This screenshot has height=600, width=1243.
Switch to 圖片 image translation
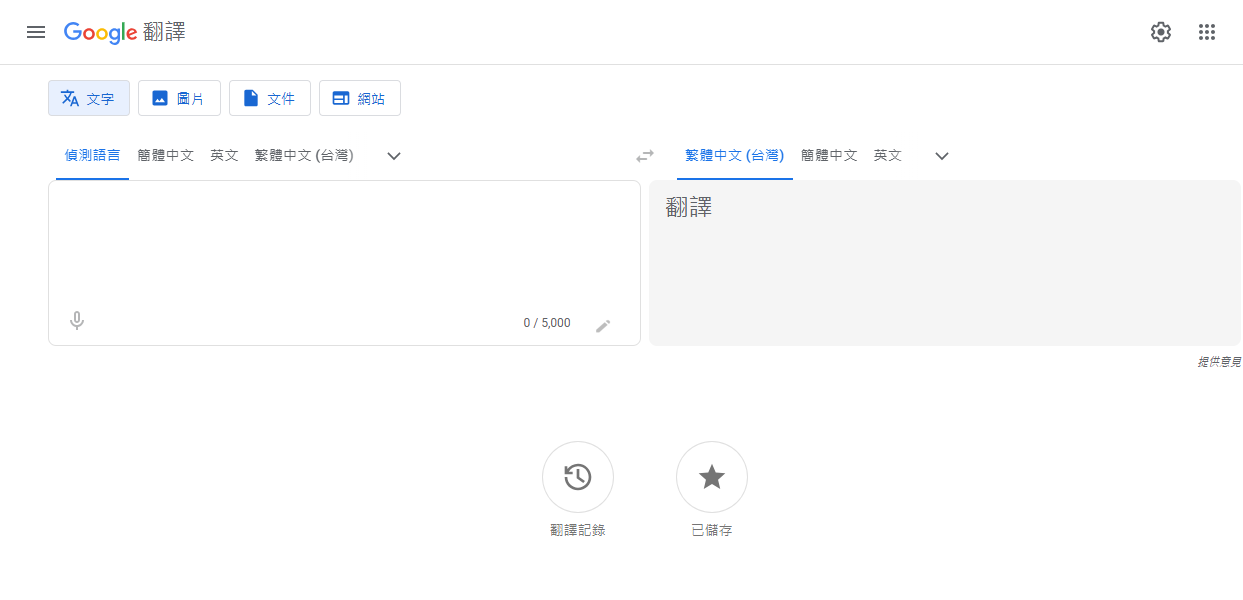[x=179, y=98]
